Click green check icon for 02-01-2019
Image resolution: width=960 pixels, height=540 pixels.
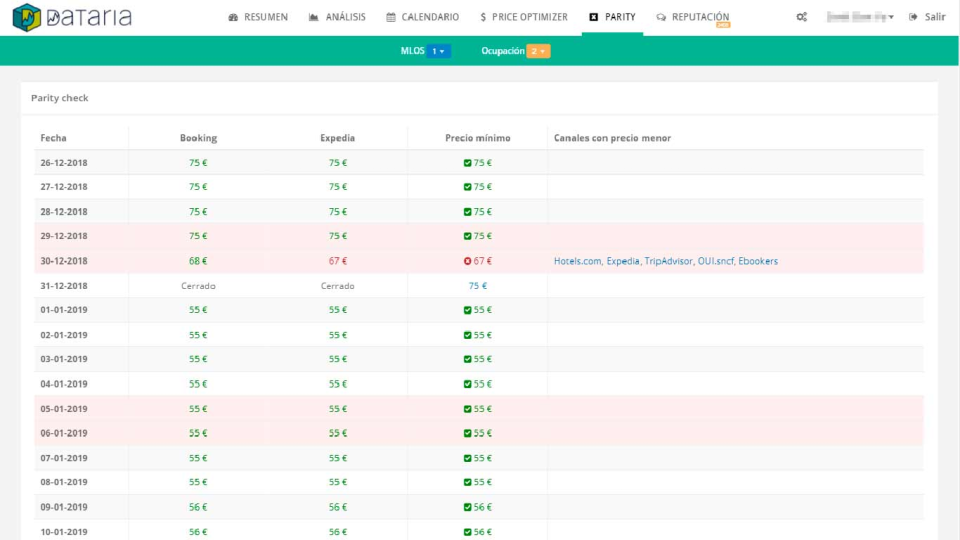tap(467, 335)
